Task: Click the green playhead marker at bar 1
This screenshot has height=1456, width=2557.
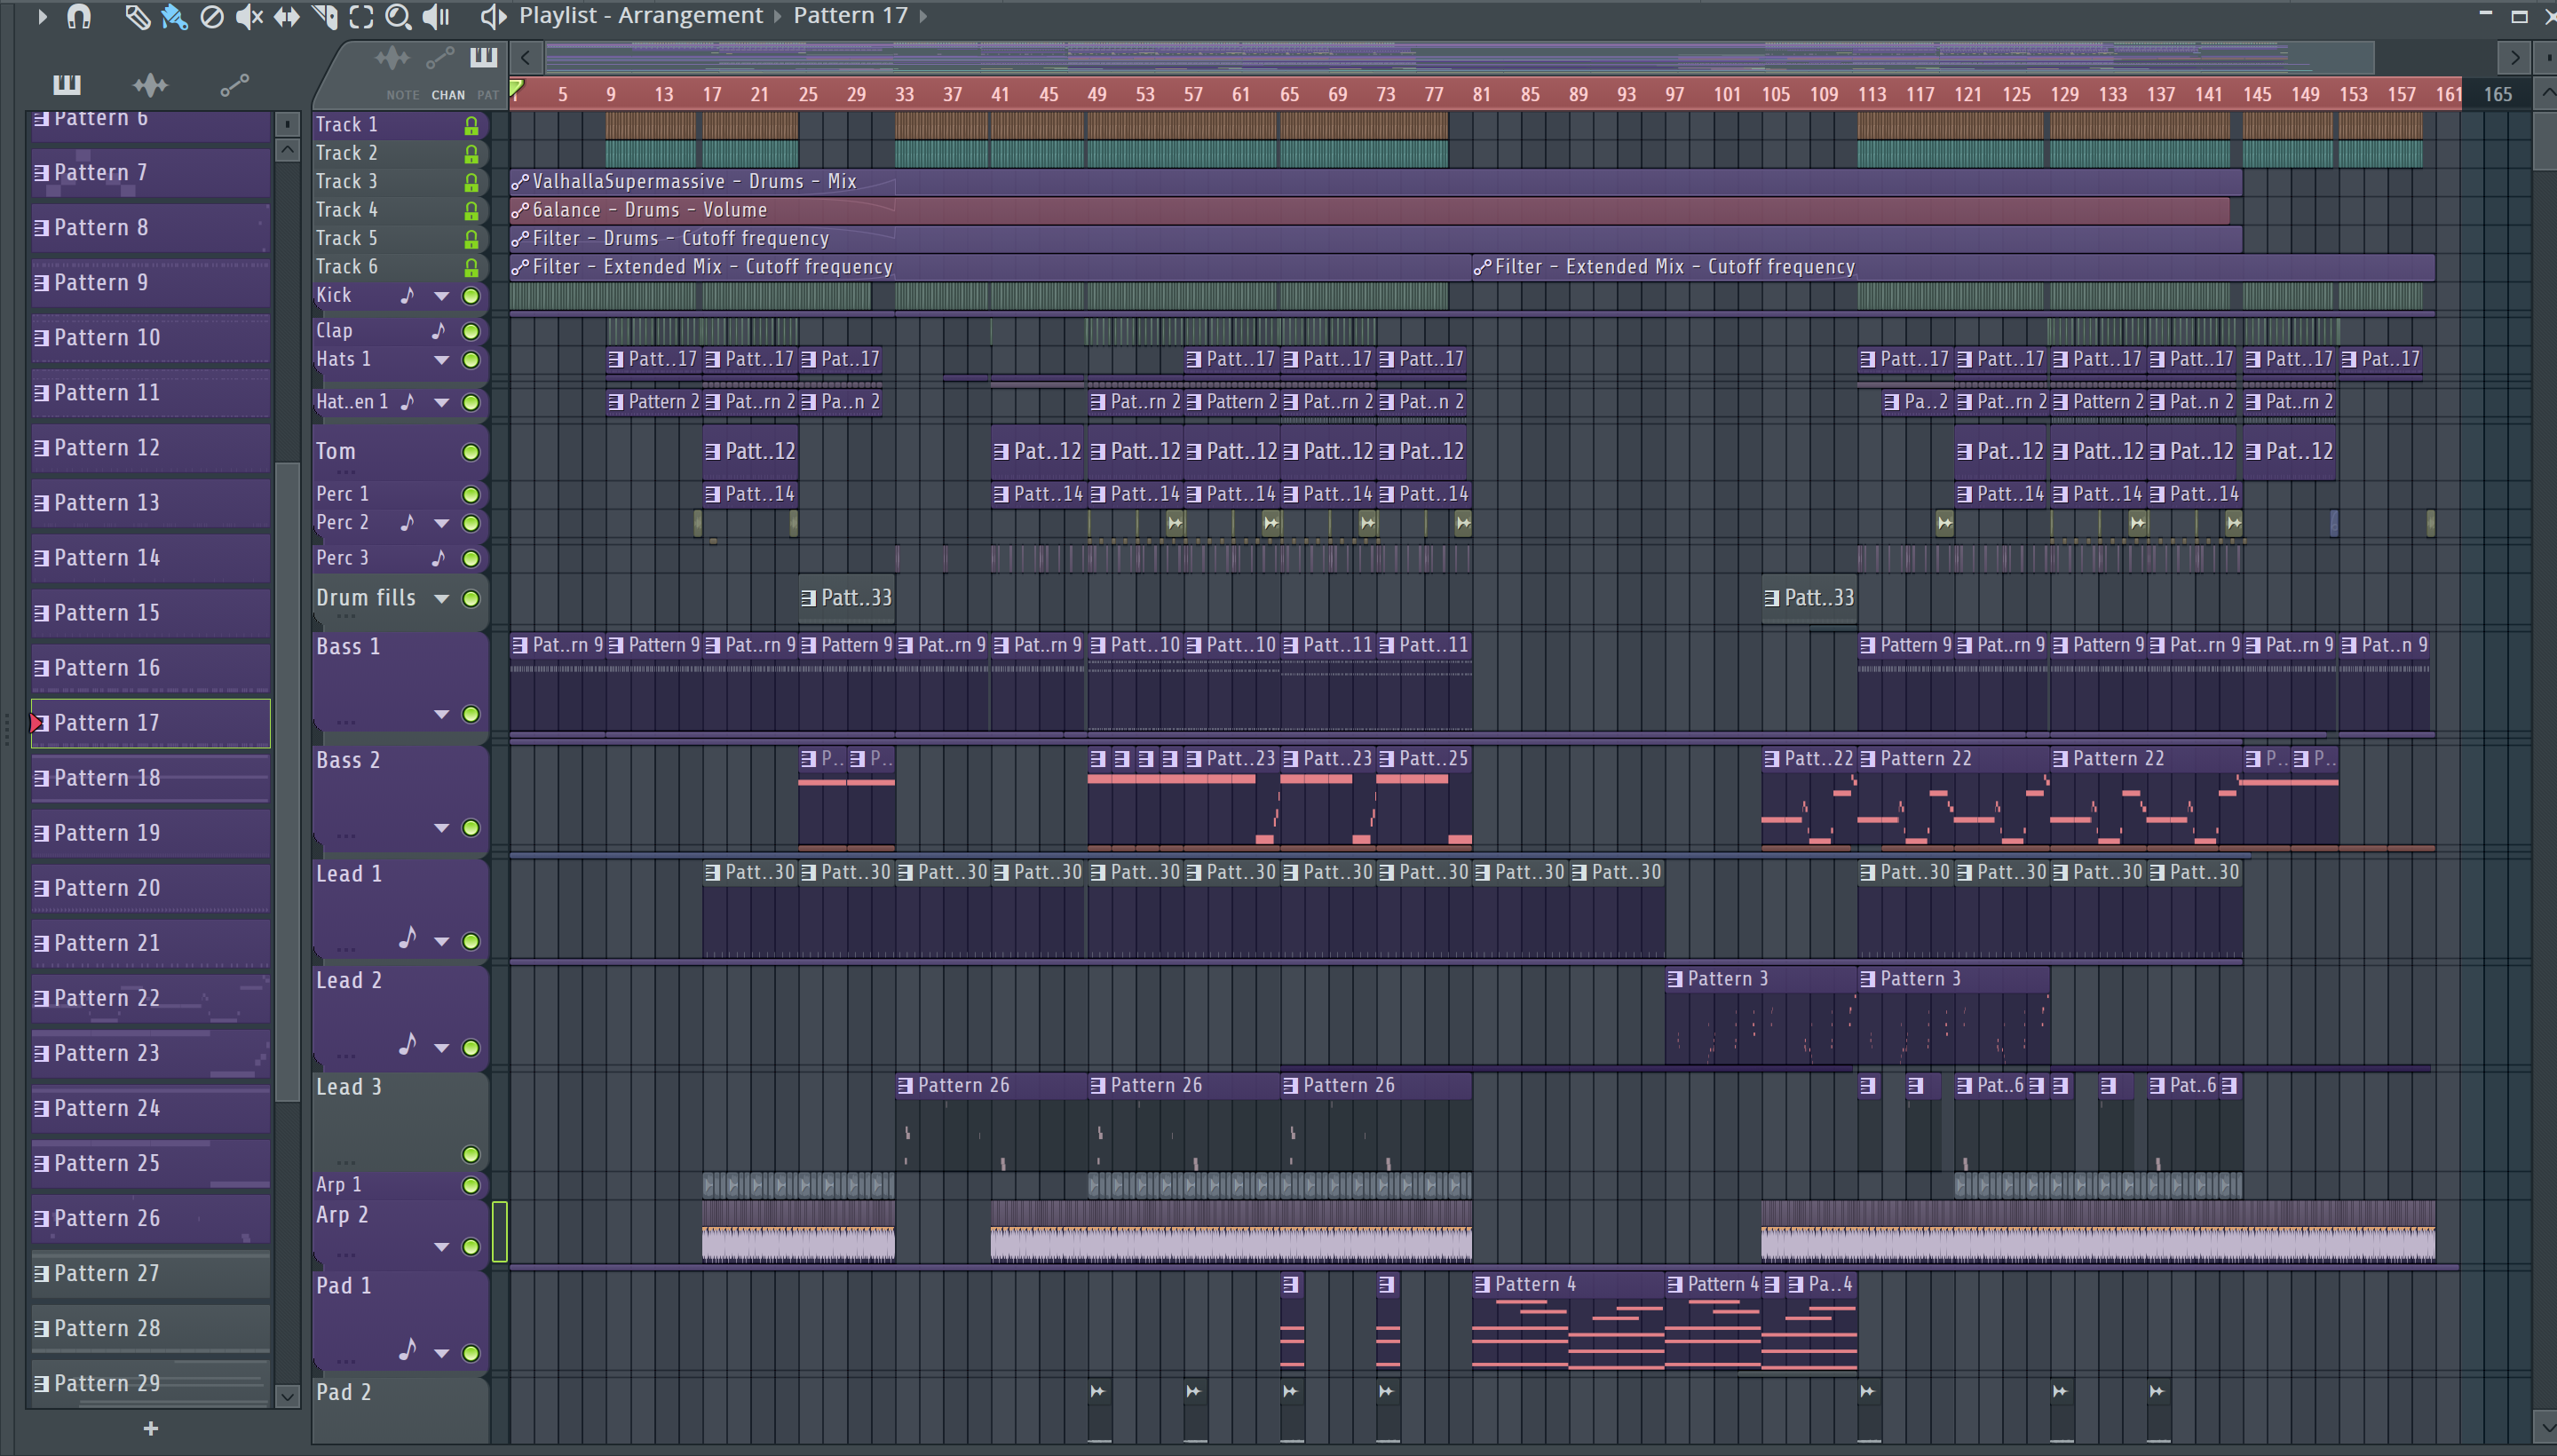Action: [516, 90]
